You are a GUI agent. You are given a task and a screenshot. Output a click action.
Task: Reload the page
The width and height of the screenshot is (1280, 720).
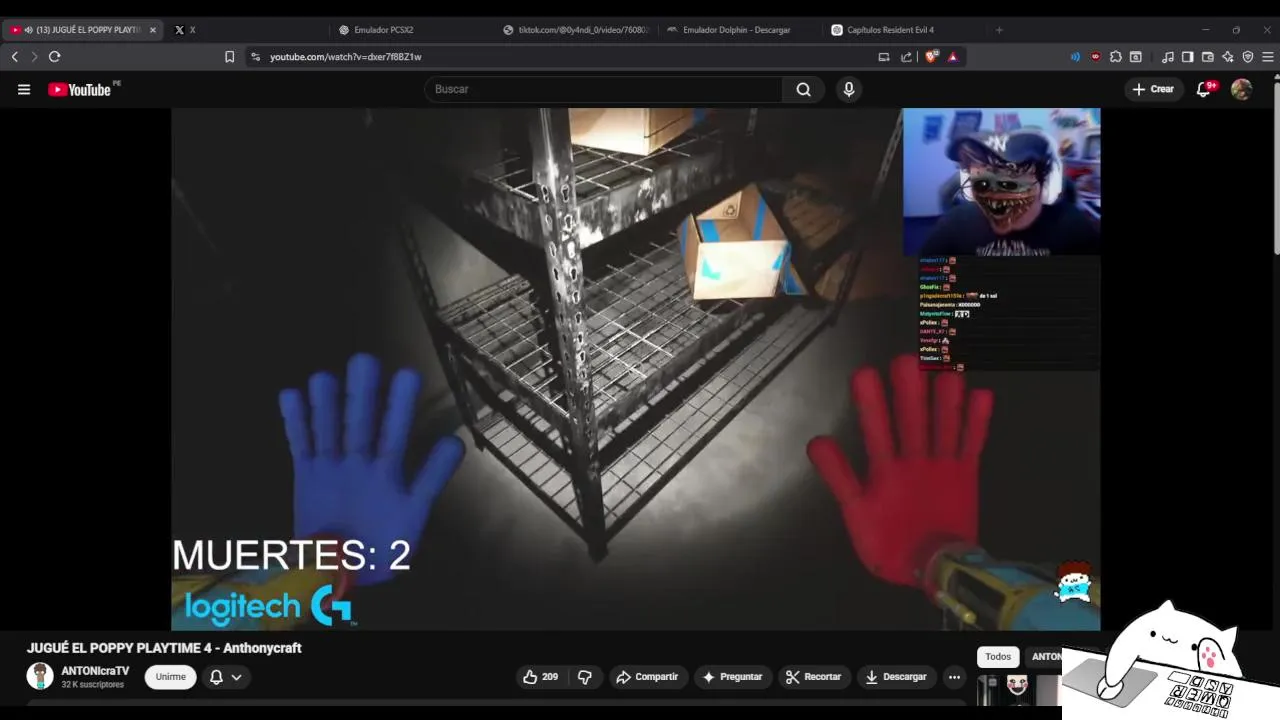(55, 57)
